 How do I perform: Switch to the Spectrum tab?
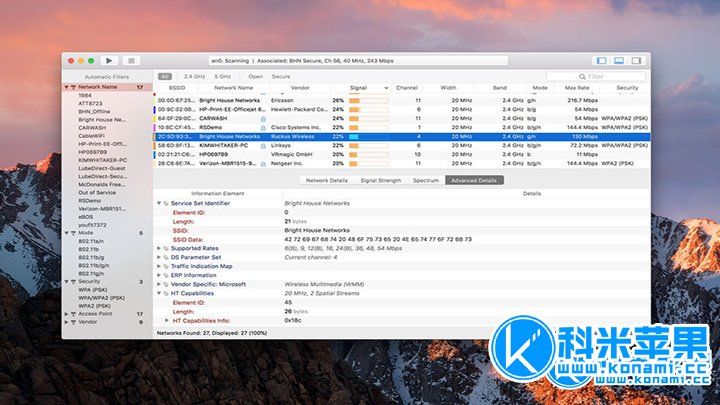[426, 180]
